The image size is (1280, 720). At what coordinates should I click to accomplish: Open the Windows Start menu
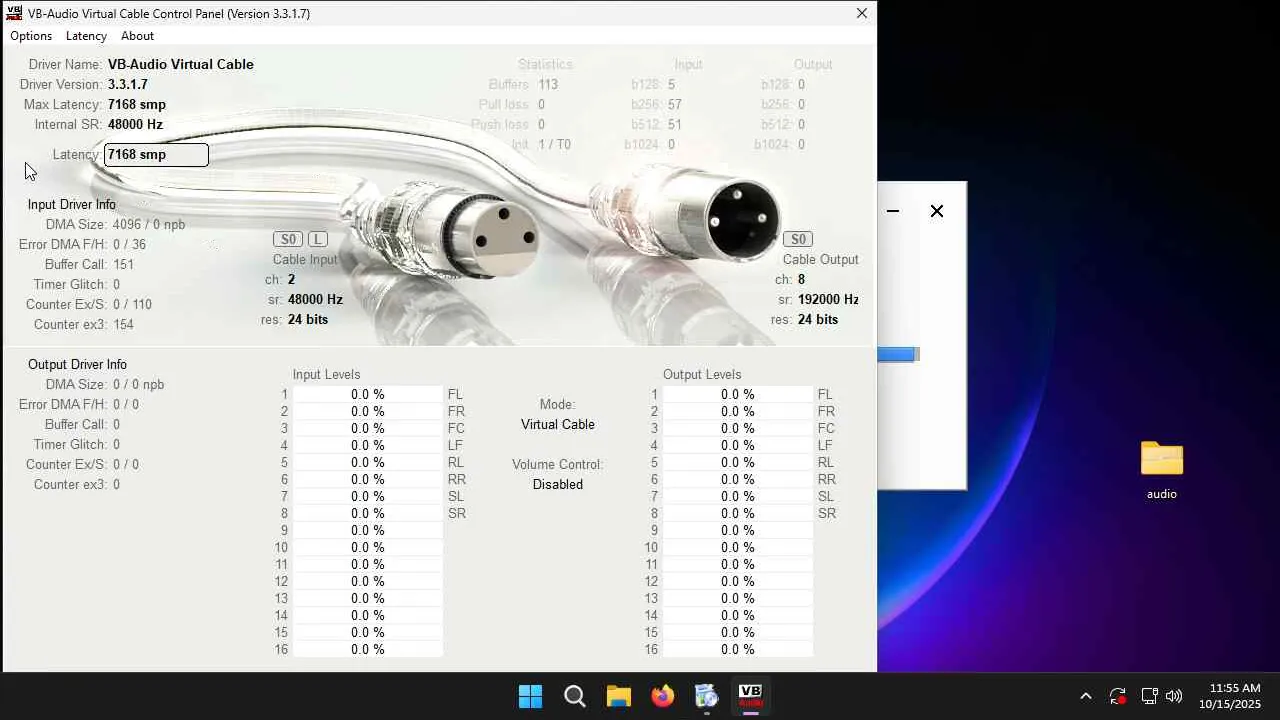point(530,696)
